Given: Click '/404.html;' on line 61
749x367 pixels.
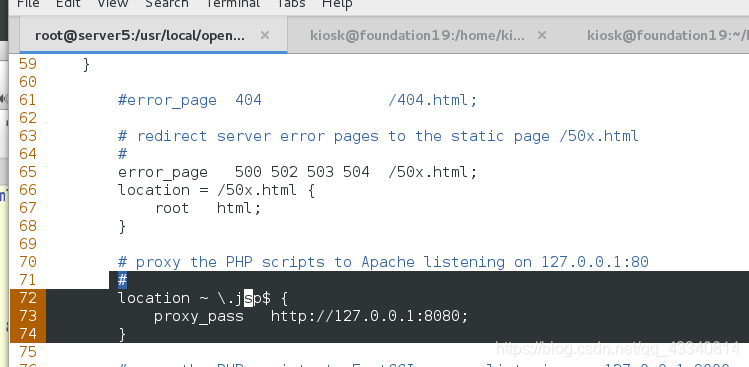Looking at the screenshot, I should click(433, 100).
